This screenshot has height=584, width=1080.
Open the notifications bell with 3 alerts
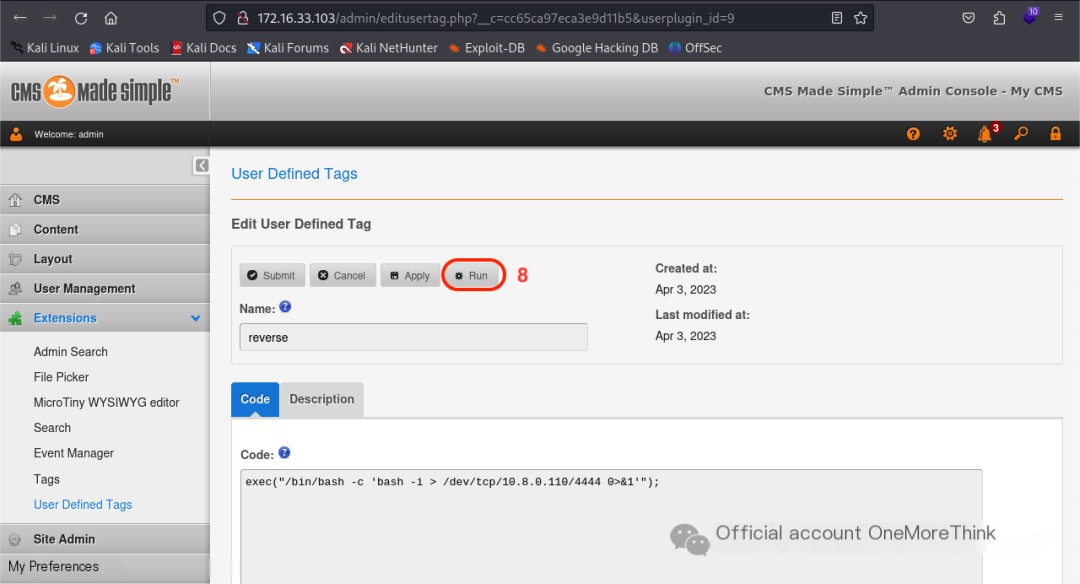point(987,133)
